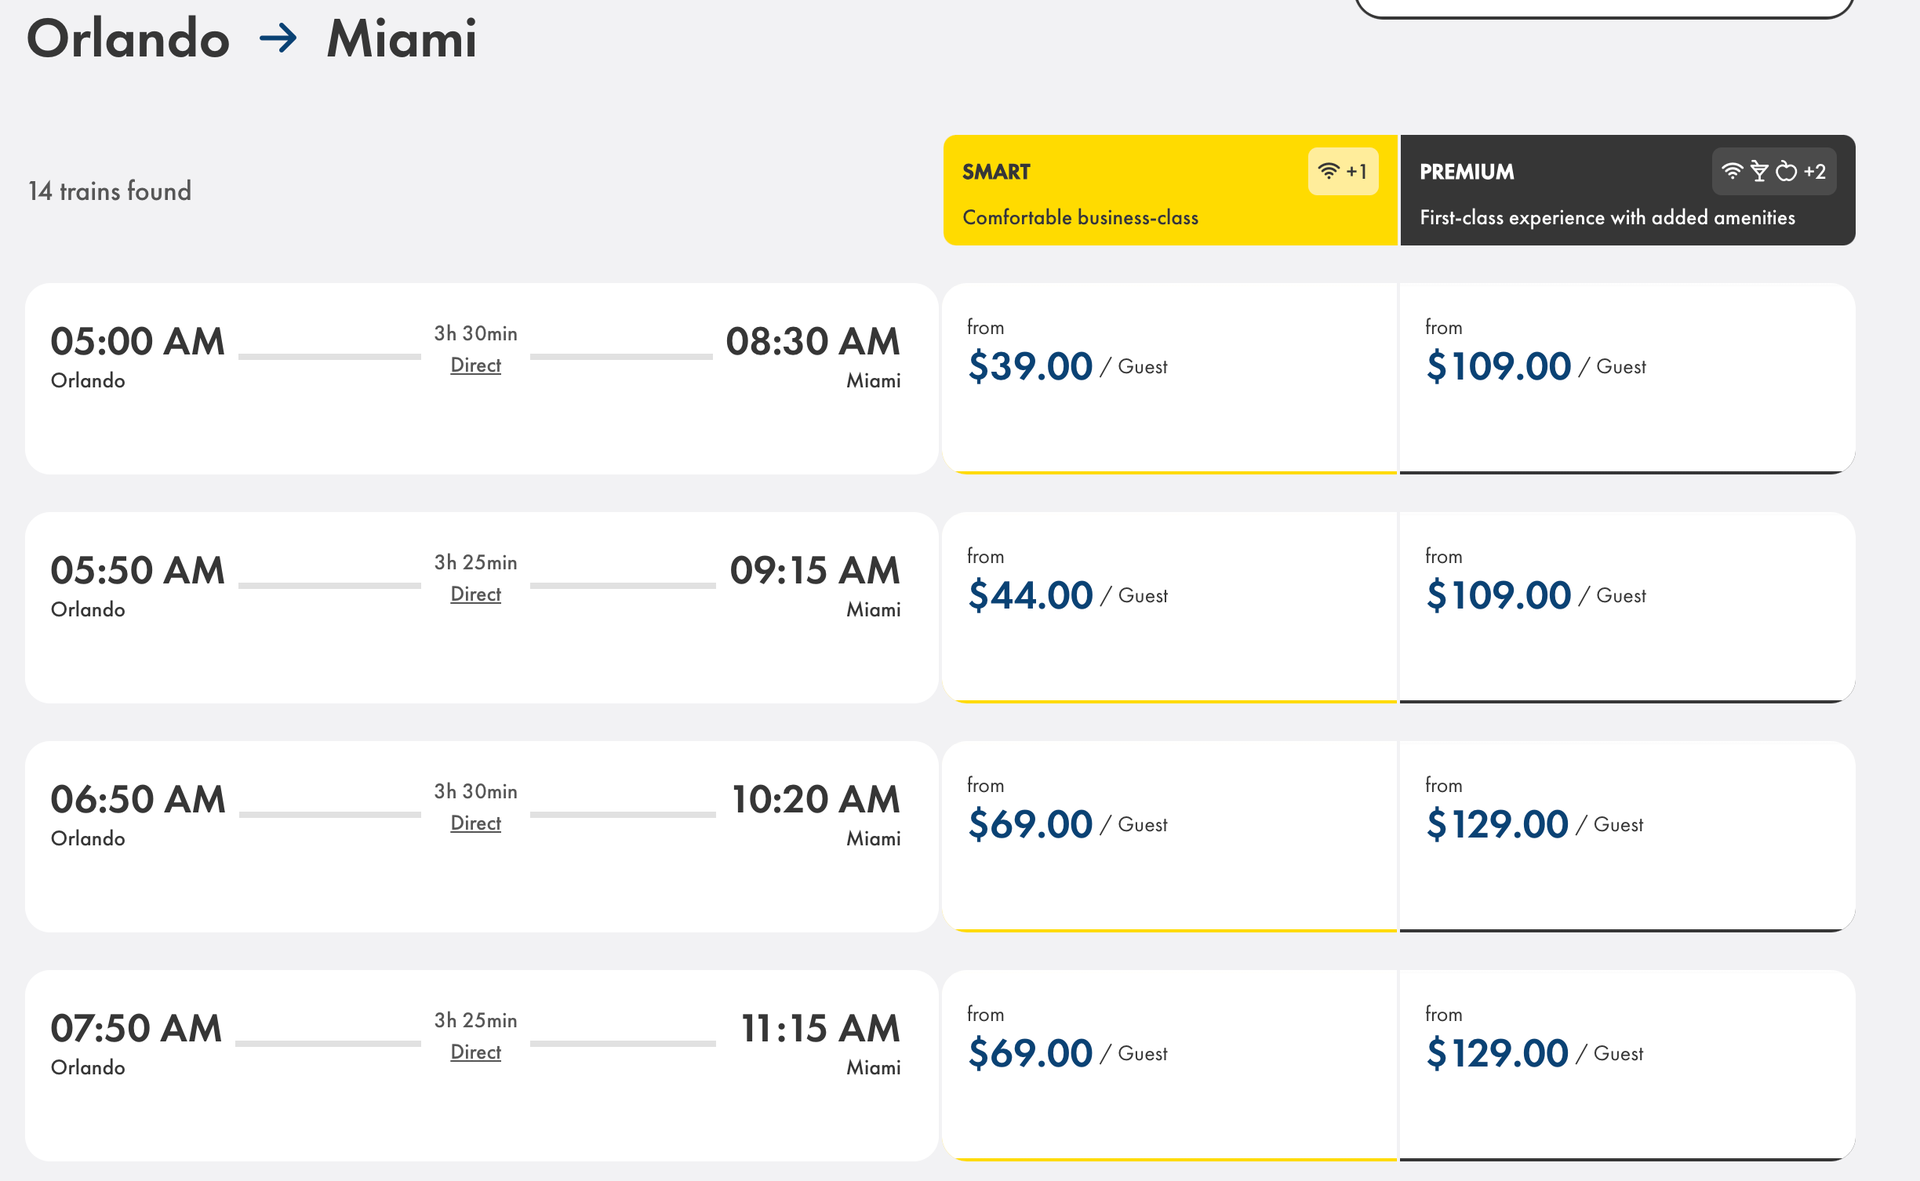Open Direct details for the 07:50 AM train
Image resolution: width=1920 pixels, height=1181 pixels.
tap(475, 1052)
